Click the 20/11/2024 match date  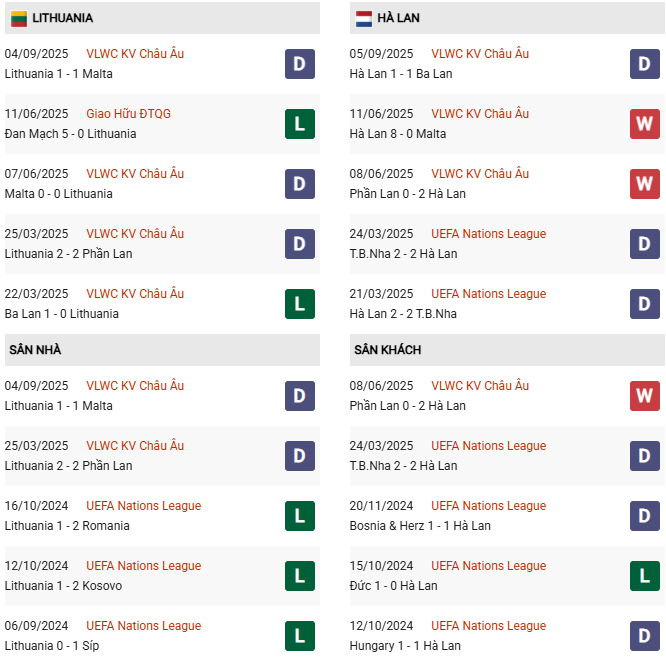(x=381, y=506)
